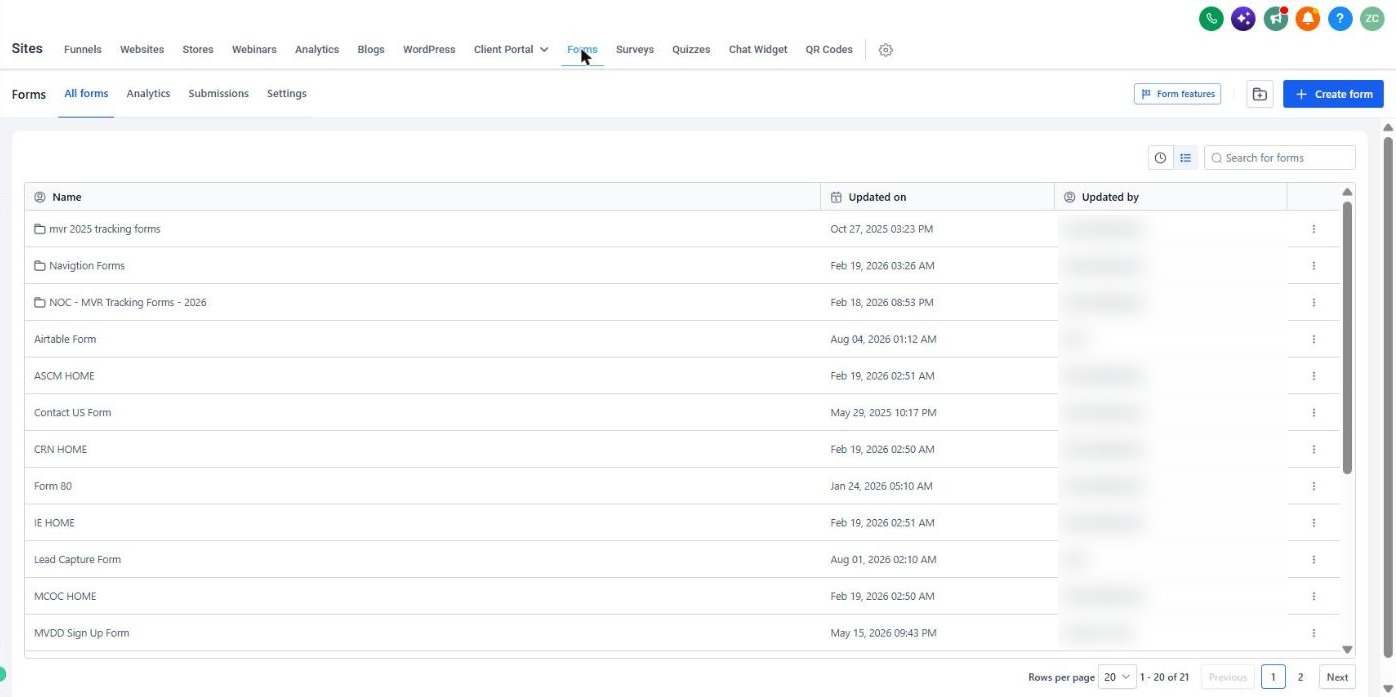Open the orange notifications bell

(x=1308, y=18)
